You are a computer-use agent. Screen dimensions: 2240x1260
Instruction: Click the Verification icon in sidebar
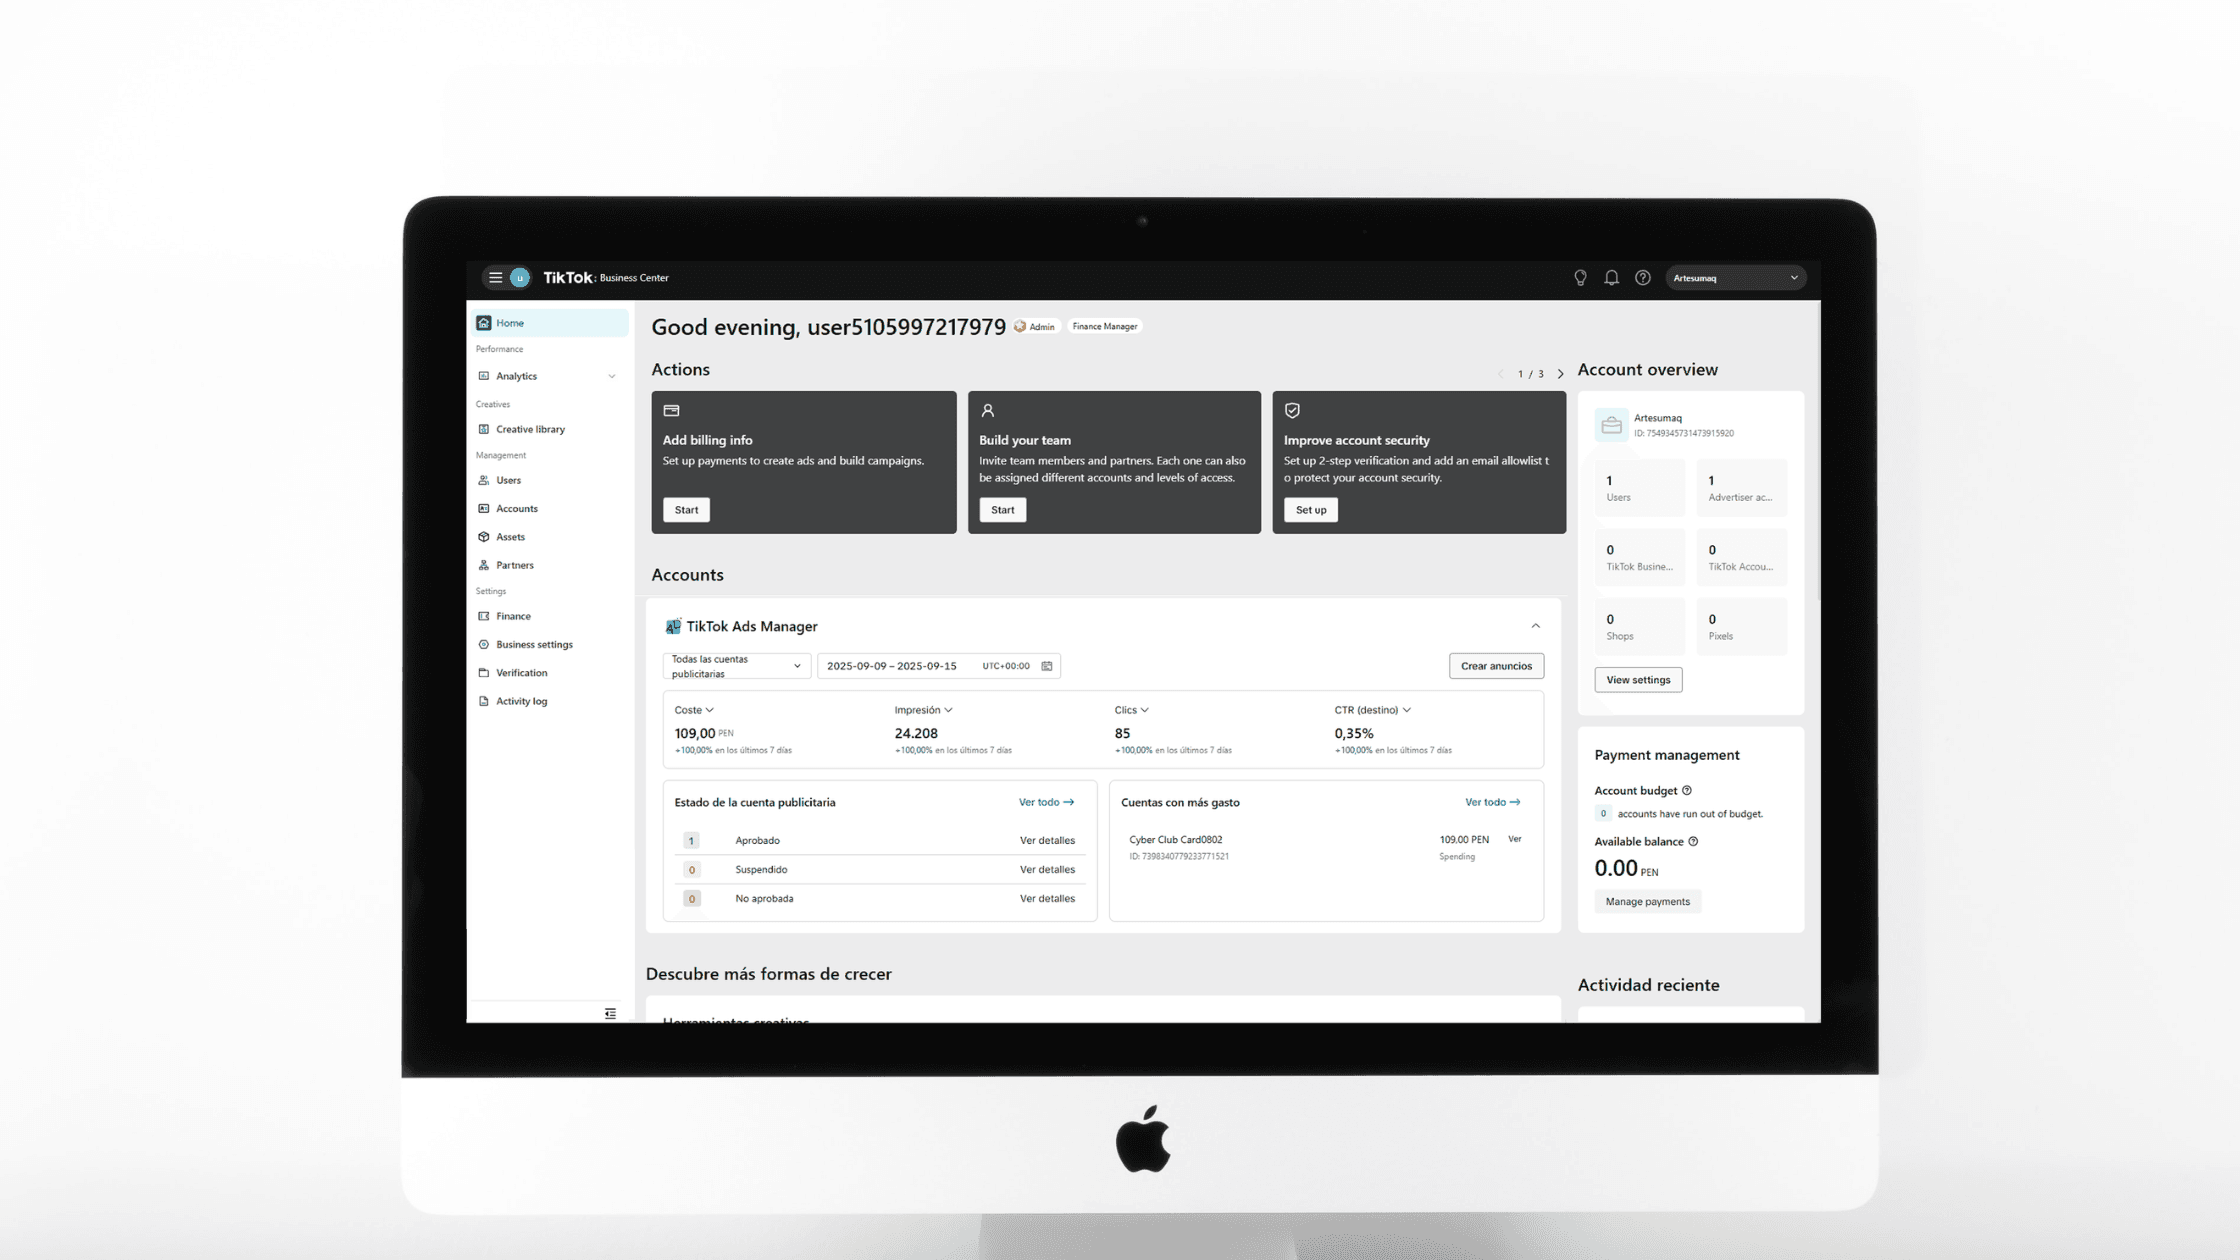[484, 673]
